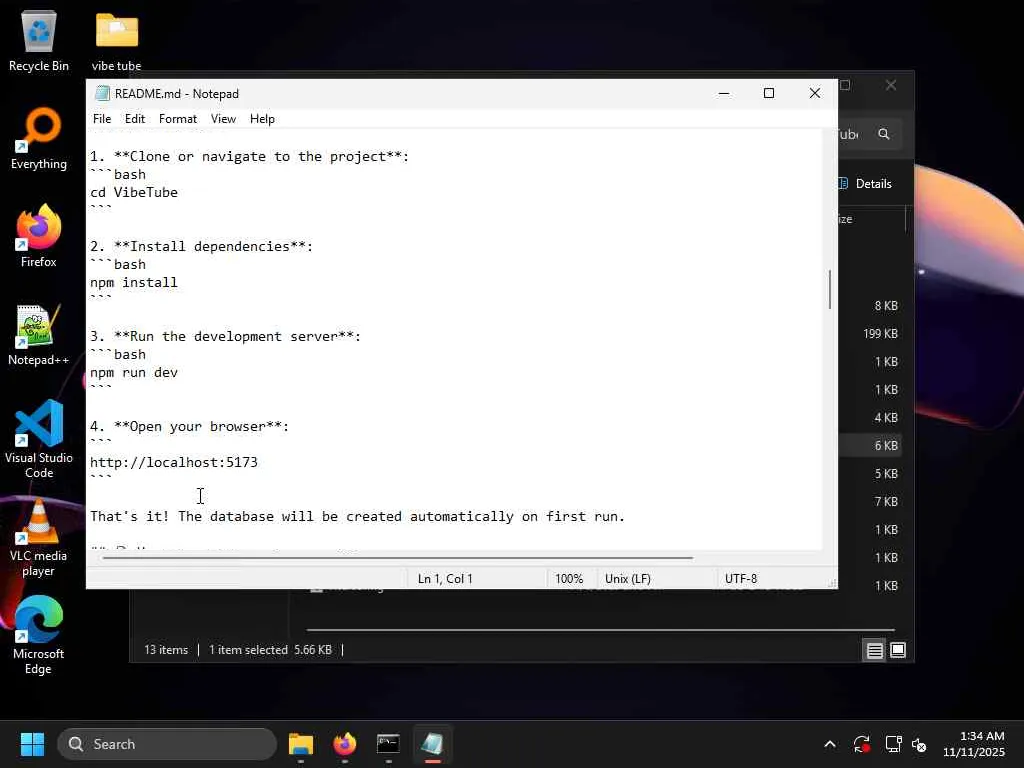Viewport: 1024px width, 768px height.
Task: Open the Format menu in Notepad
Action: coord(178,119)
